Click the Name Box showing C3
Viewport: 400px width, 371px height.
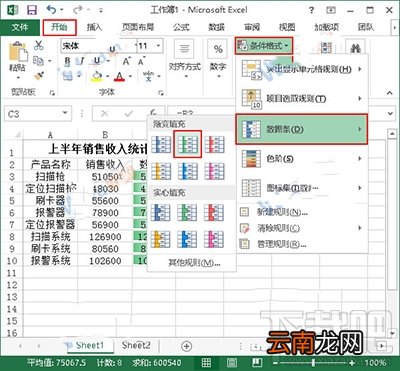[x=37, y=114]
